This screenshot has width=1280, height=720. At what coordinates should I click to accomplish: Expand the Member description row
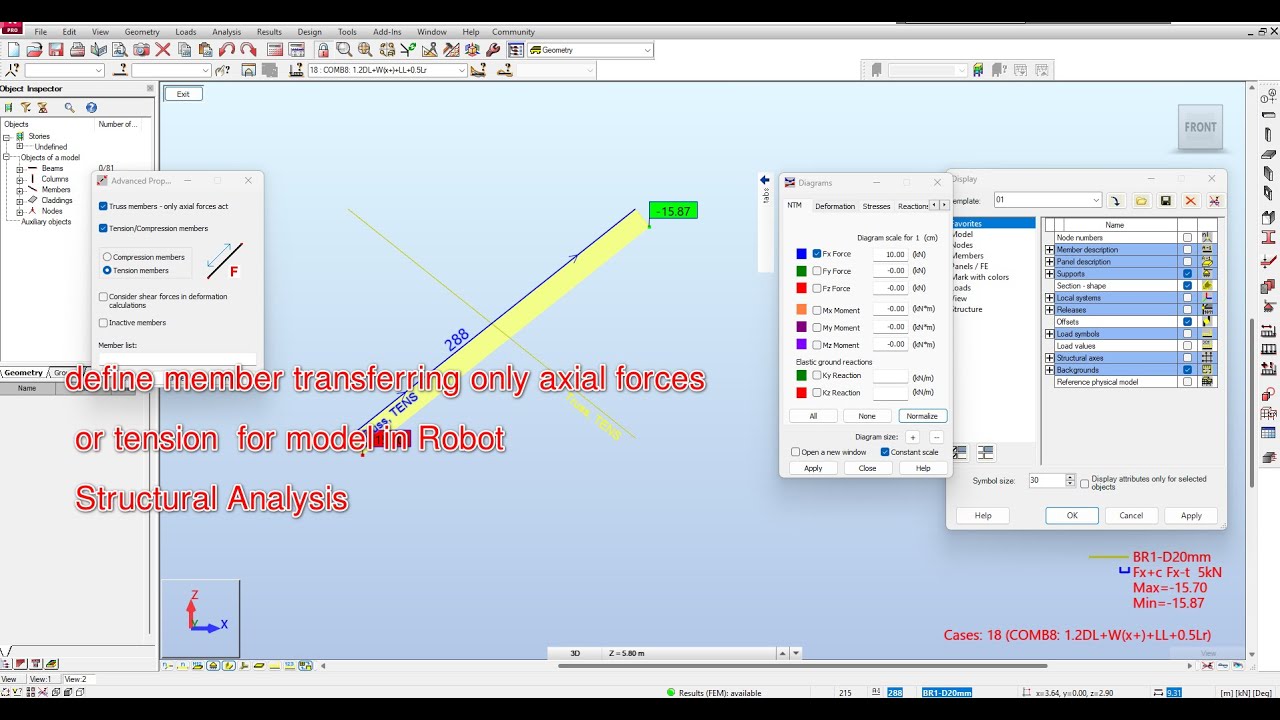pyautogui.click(x=1049, y=250)
